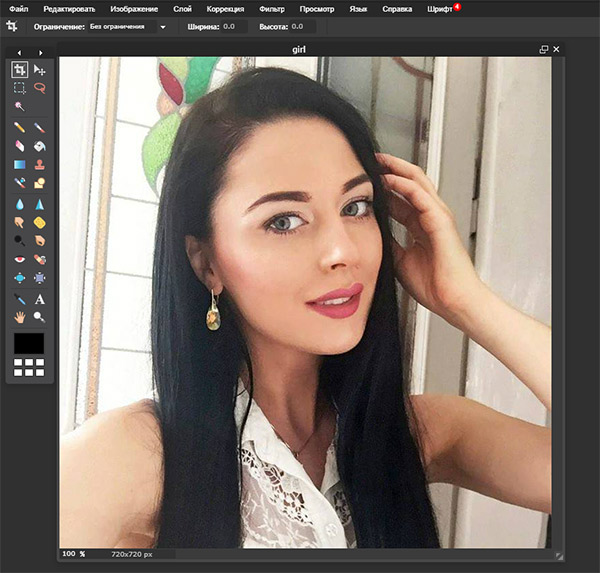
Task: Select the Type (A) text tool
Action: tap(40, 299)
